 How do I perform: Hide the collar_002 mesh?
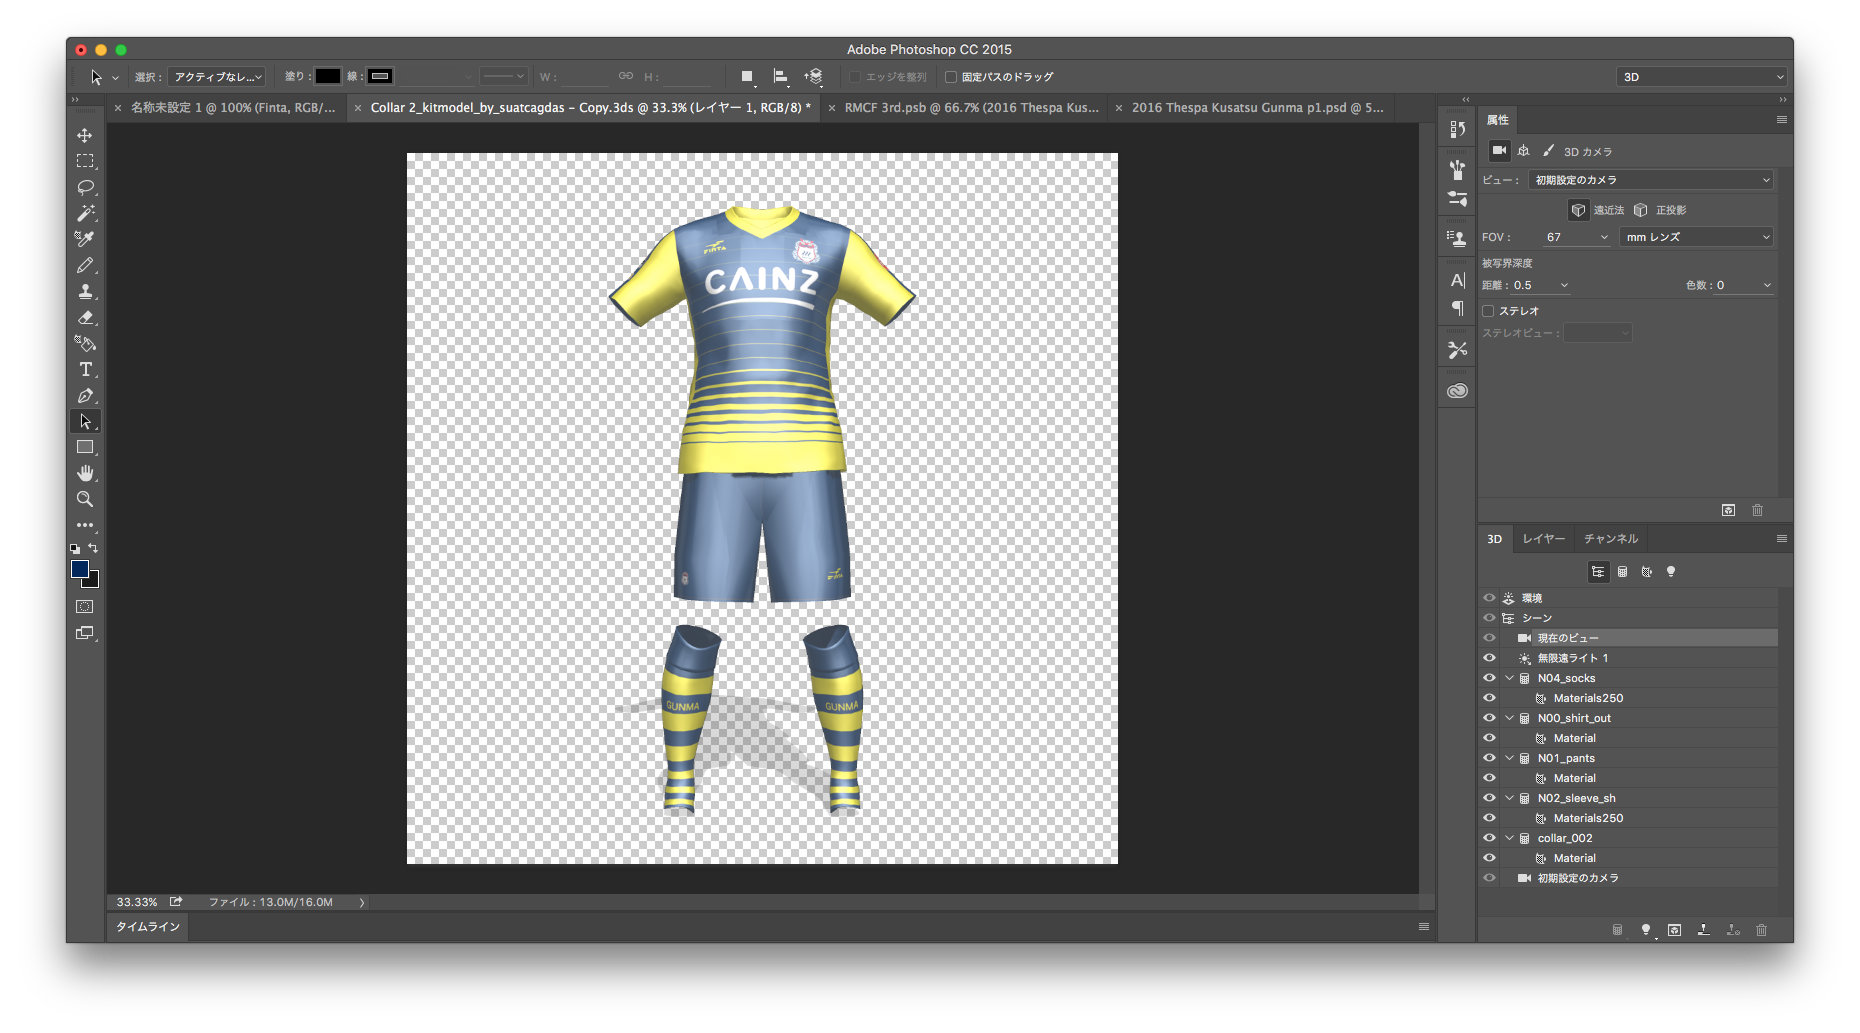coord(1489,838)
